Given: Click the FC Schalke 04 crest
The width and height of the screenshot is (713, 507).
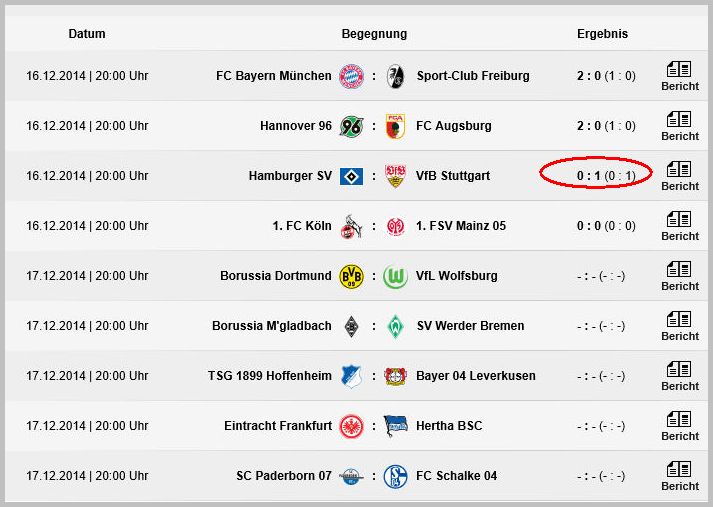Looking at the screenshot, I should tap(395, 476).
